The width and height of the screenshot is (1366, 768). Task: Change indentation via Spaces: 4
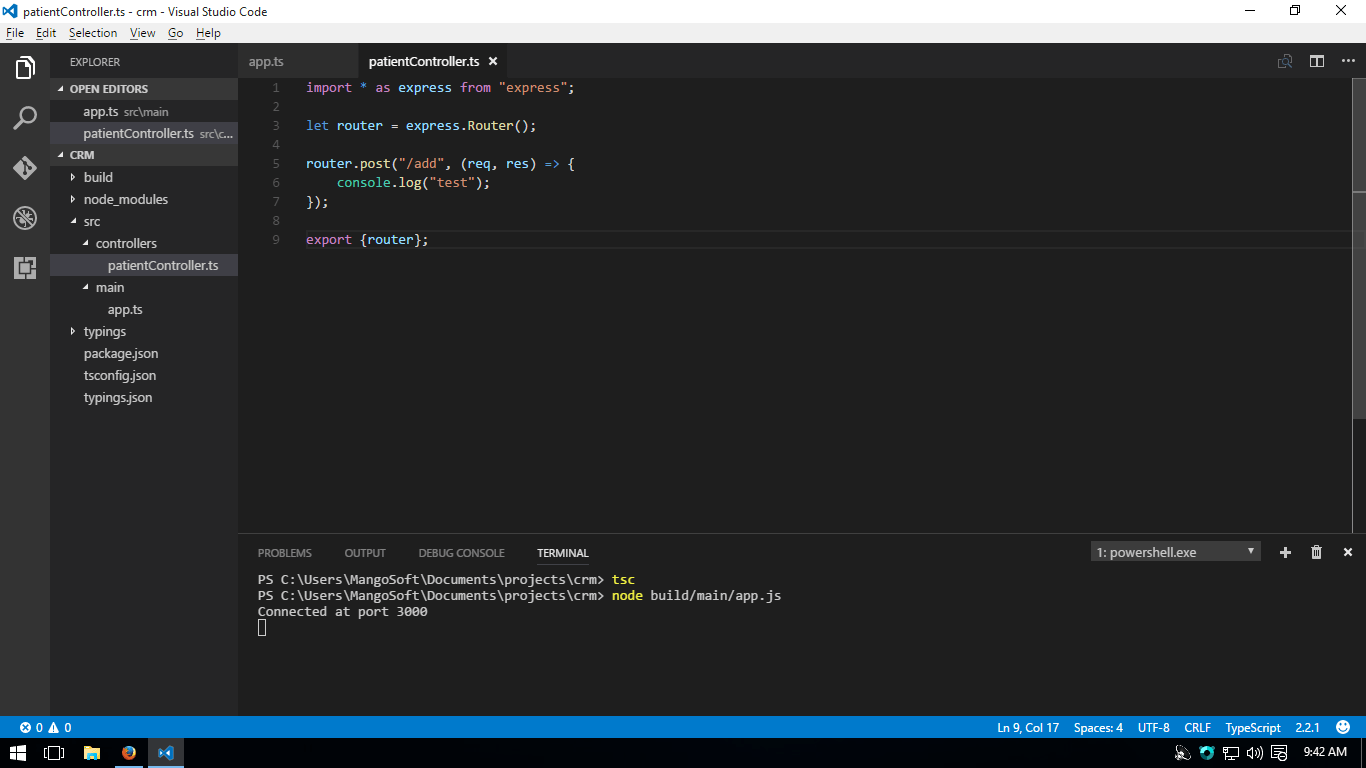[1098, 728]
